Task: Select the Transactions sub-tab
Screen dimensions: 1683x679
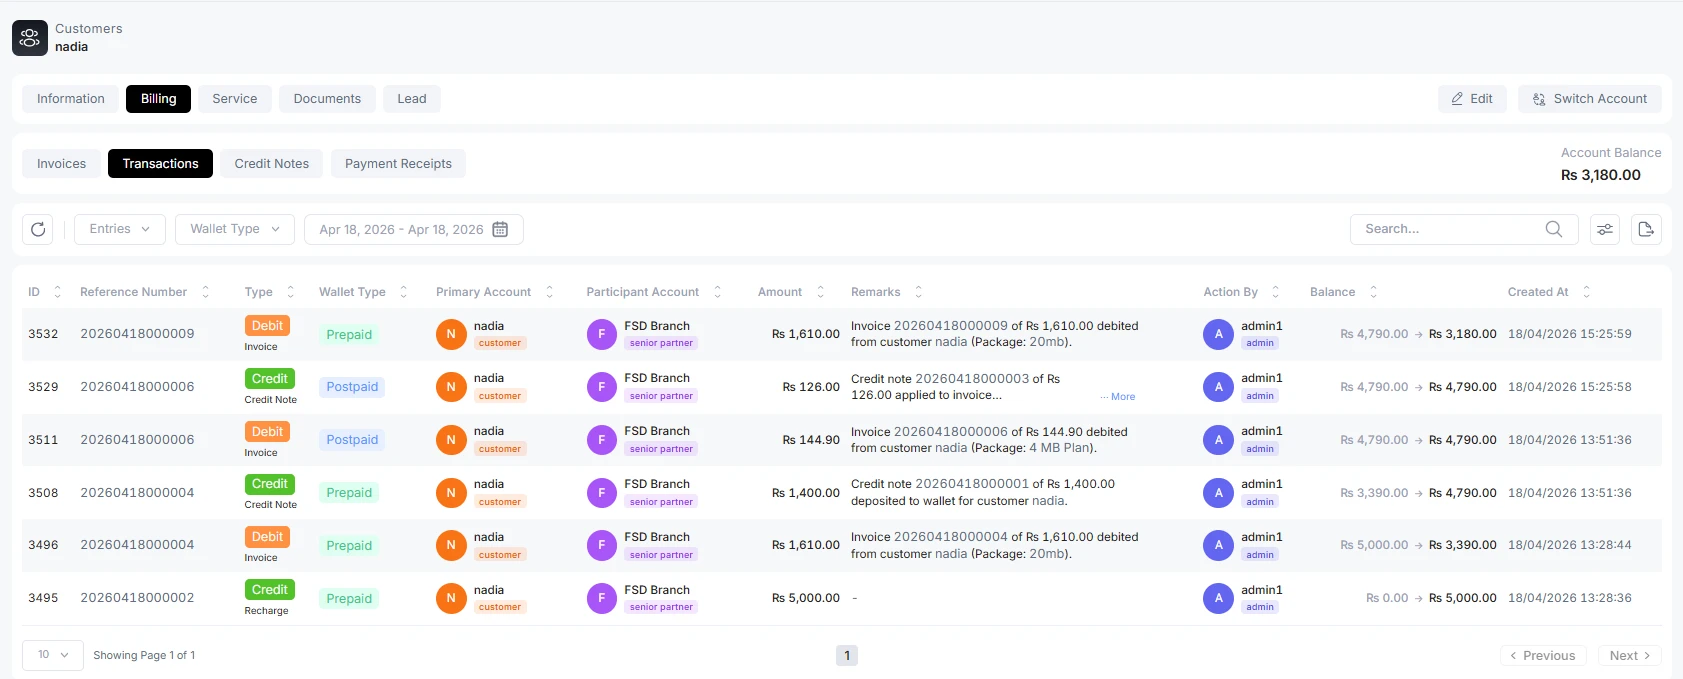Action: [160, 164]
